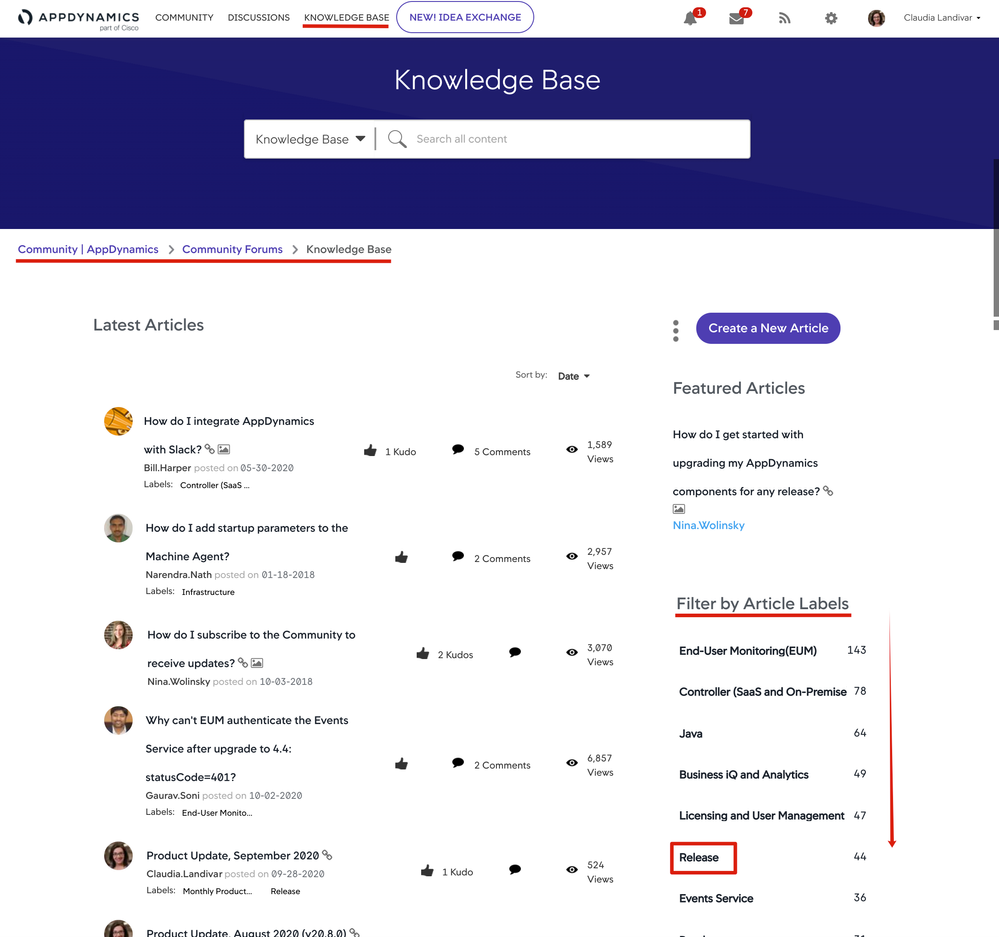Screen dimensions: 999x937
Task: Open the settings gear icon
Action: (x=831, y=18)
